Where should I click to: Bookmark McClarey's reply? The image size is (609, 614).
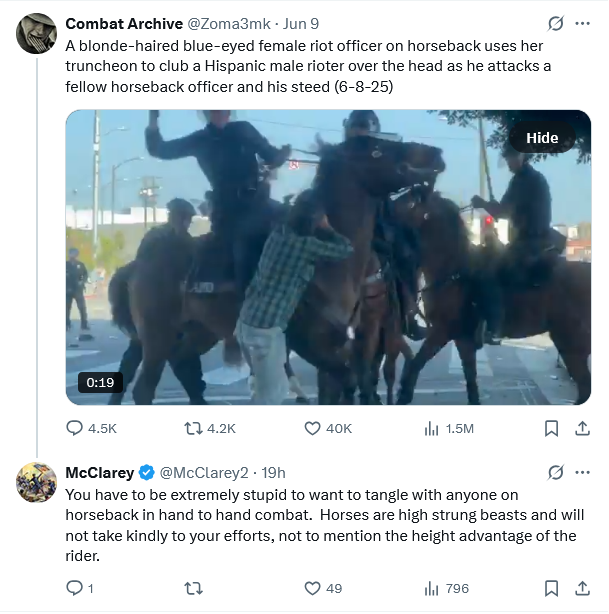550,588
